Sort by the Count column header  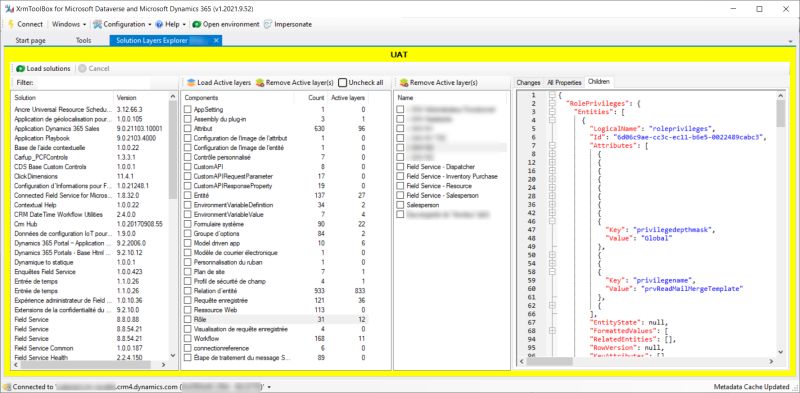(x=311, y=97)
